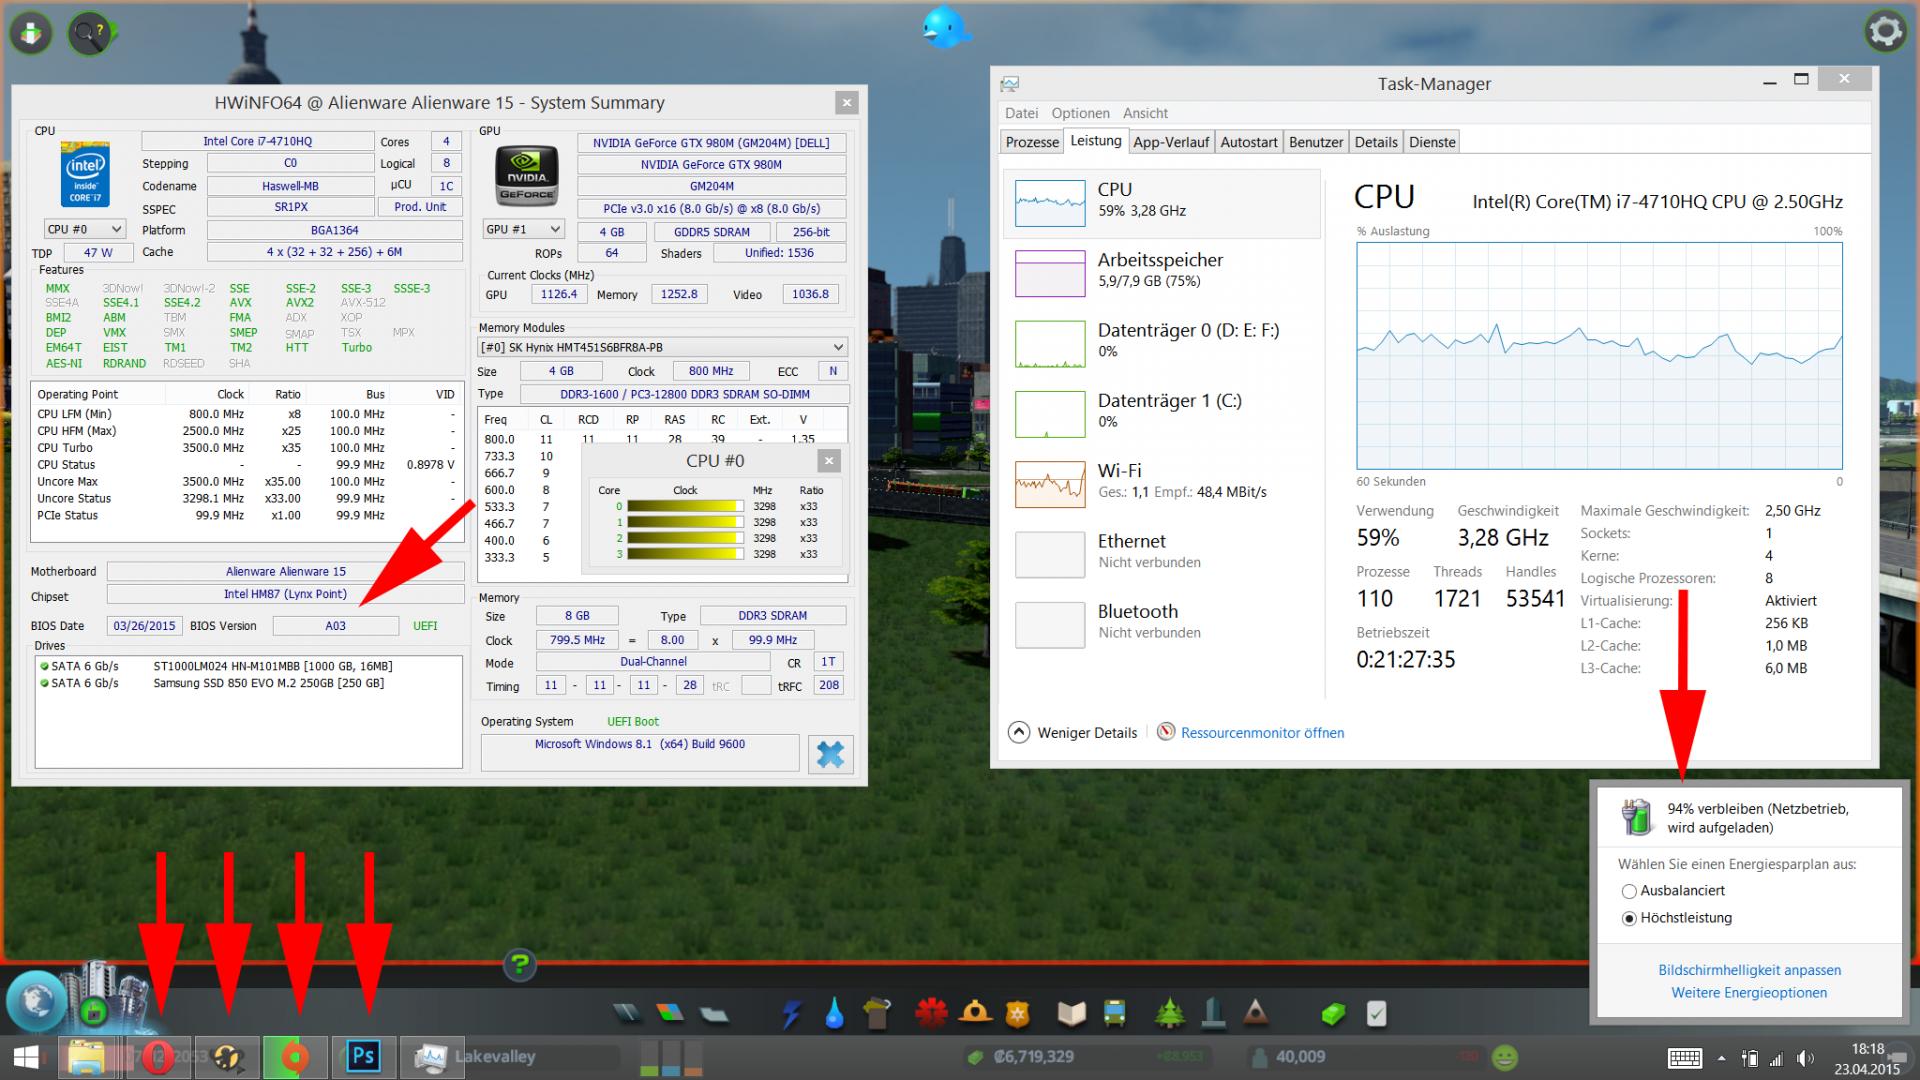Screen dimensions: 1920x1080
Task: Click the save/load disk icon top-left
Action: (x=32, y=34)
